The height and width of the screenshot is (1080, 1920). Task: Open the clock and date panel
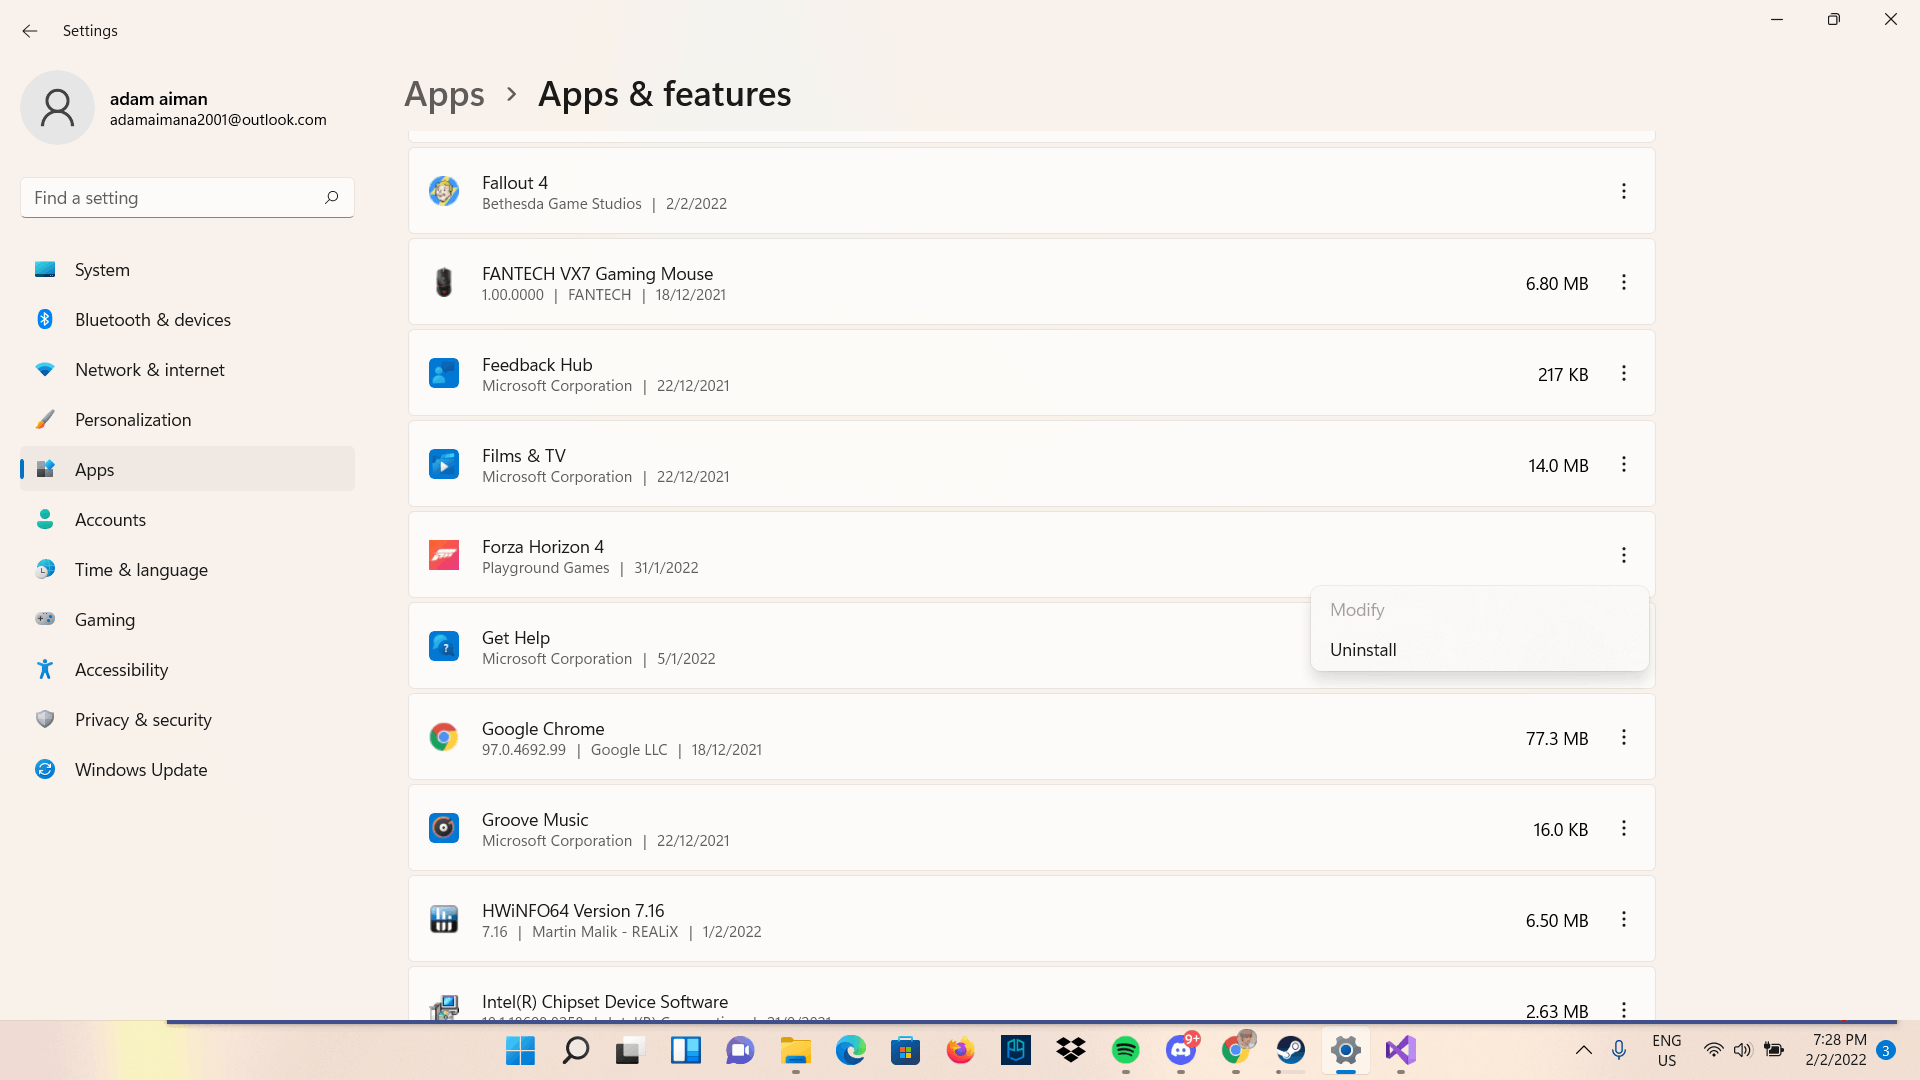pos(1836,1050)
